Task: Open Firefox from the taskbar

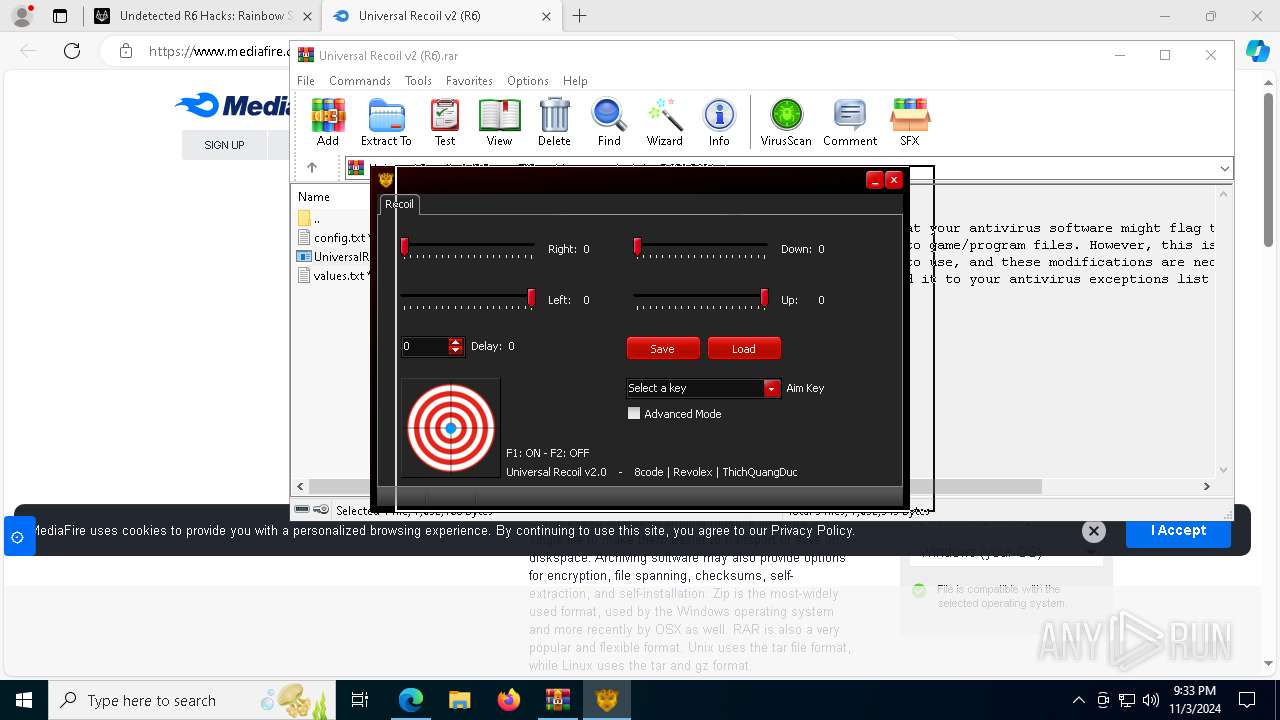Action: coord(509,700)
